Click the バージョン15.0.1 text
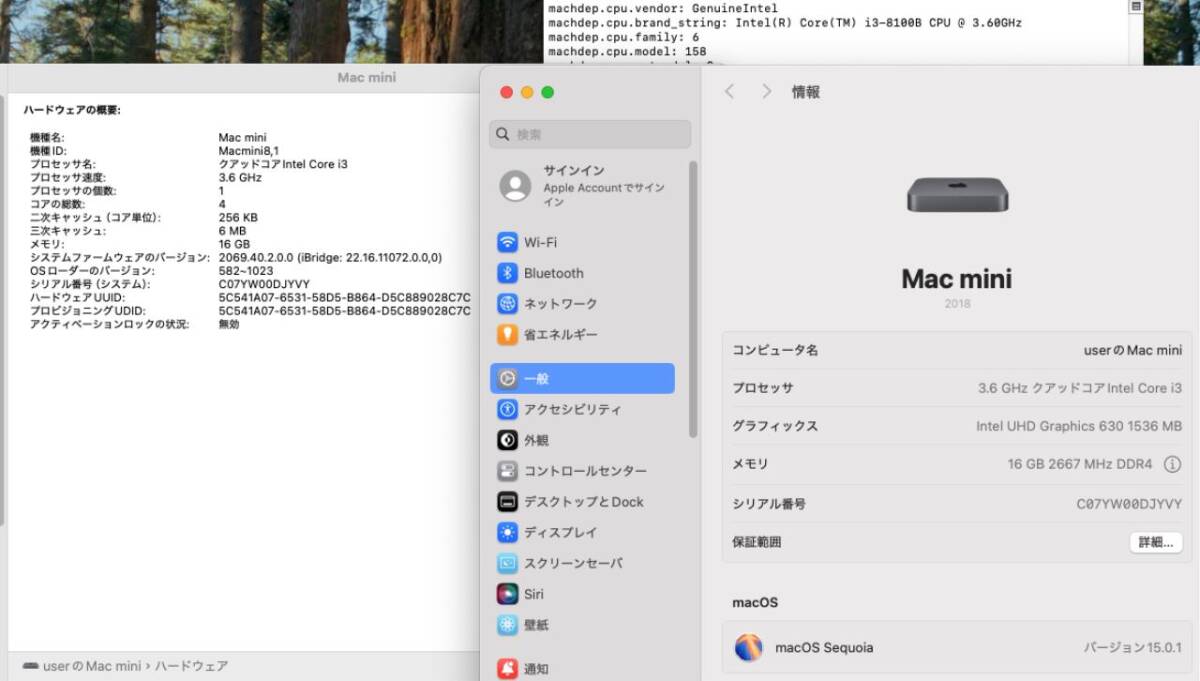1200x681 pixels. tap(1133, 648)
